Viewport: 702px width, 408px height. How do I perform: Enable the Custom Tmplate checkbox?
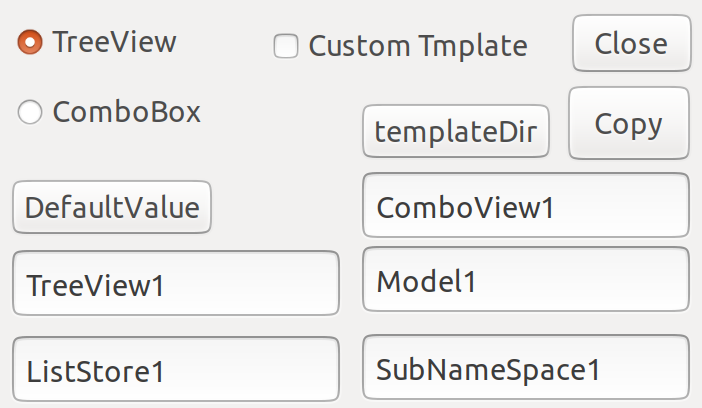(287, 46)
